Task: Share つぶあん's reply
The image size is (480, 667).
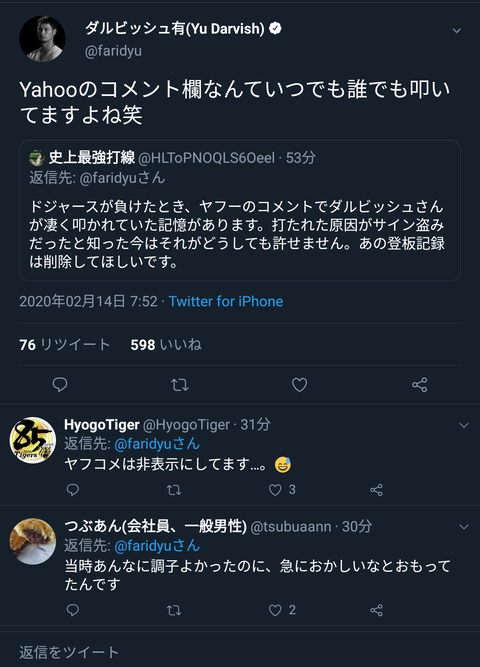Action: click(376, 610)
